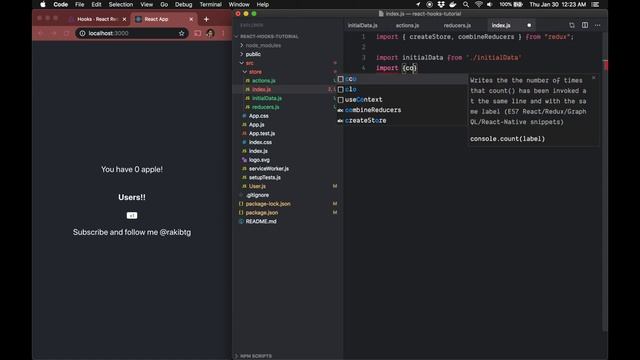Open serviceWorker.js file
Image resolution: width=640 pixels, height=360 pixels.
(x=269, y=169)
